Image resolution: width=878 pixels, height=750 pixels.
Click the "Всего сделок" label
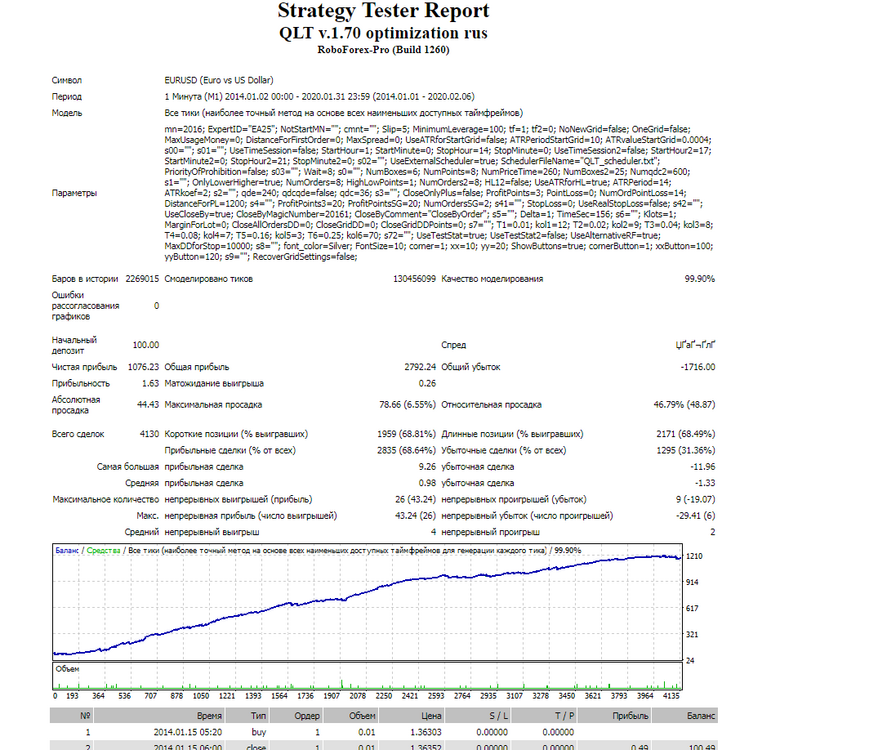click(78, 434)
